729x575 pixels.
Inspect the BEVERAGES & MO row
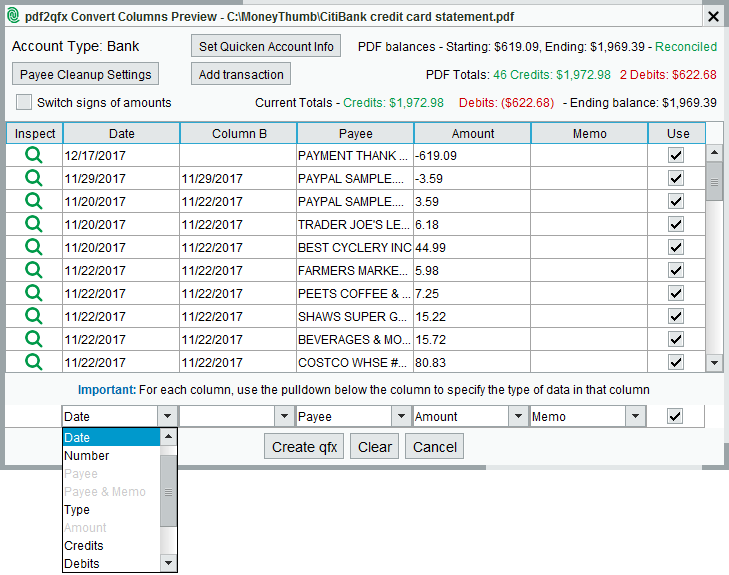tap(33, 339)
